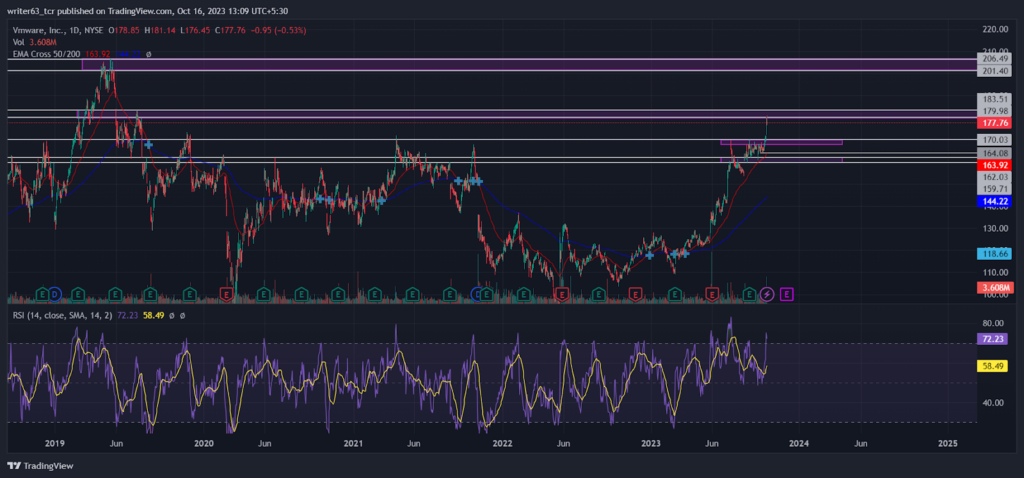Click the purple lightning event icon
The height and width of the screenshot is (478, 1024).
[767, 295]
